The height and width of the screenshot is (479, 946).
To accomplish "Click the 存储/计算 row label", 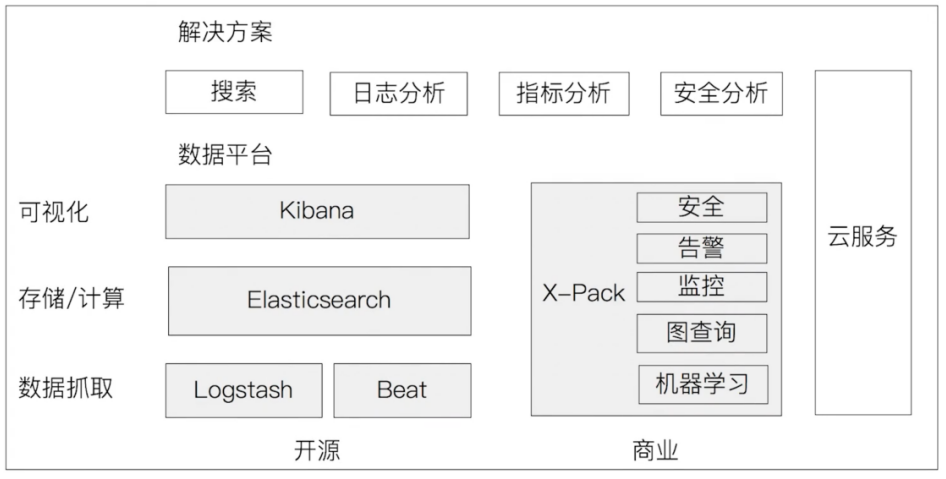I will (71, 299).
